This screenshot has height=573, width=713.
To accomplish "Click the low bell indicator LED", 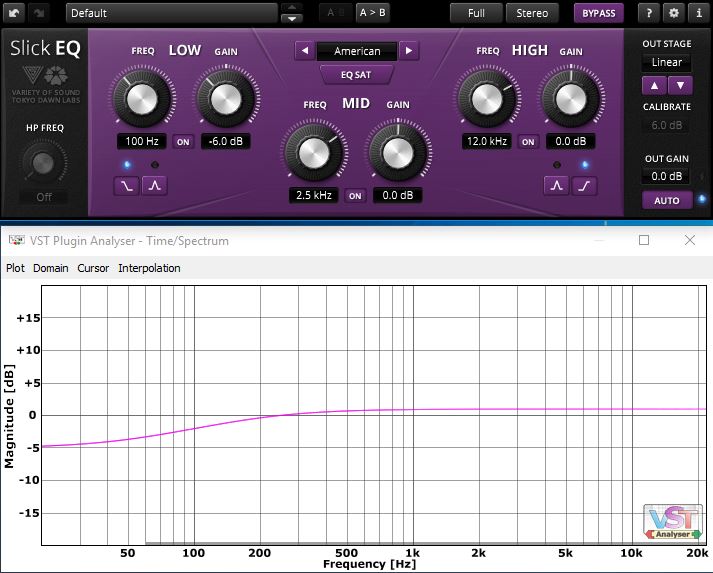I will [155, 165].
